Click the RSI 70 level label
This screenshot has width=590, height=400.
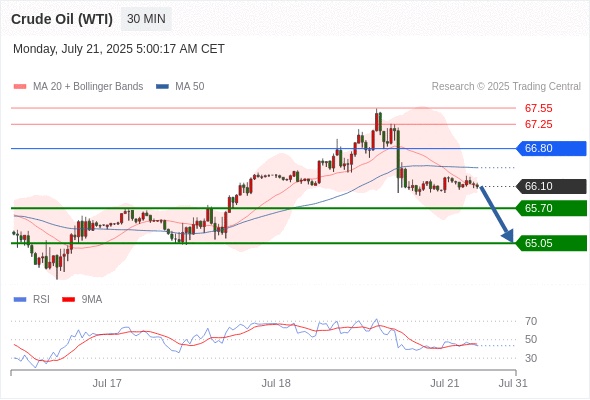pyautogui.click(x=531, y=321)
